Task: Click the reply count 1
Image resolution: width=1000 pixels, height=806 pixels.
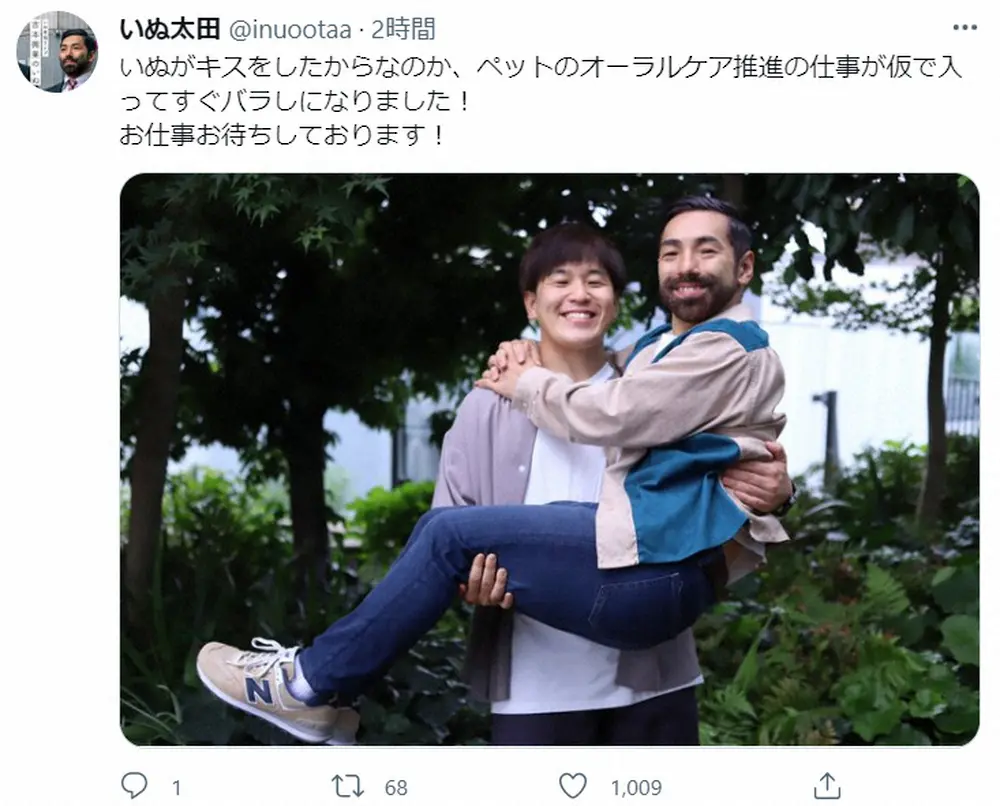Action: [x=177, y=788]
